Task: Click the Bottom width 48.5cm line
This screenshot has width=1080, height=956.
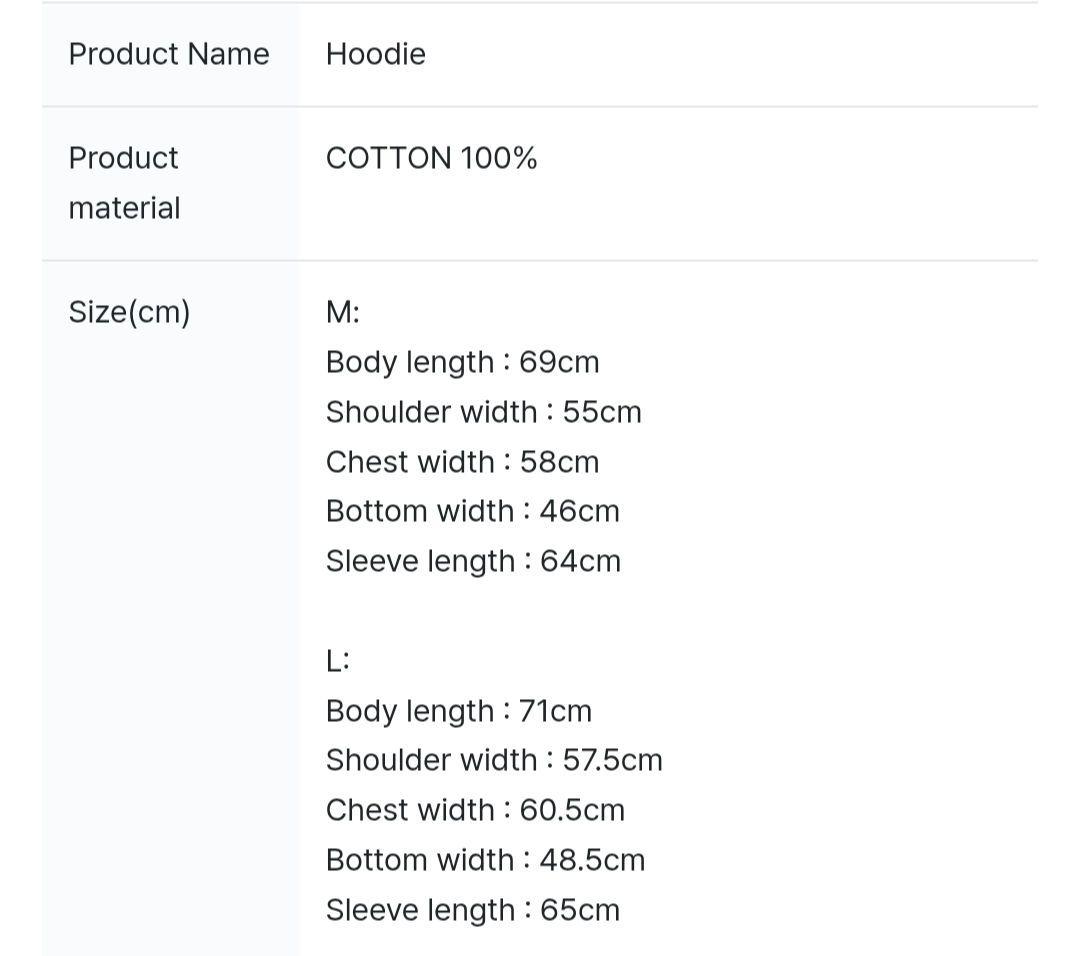Action: pos(485,860)
